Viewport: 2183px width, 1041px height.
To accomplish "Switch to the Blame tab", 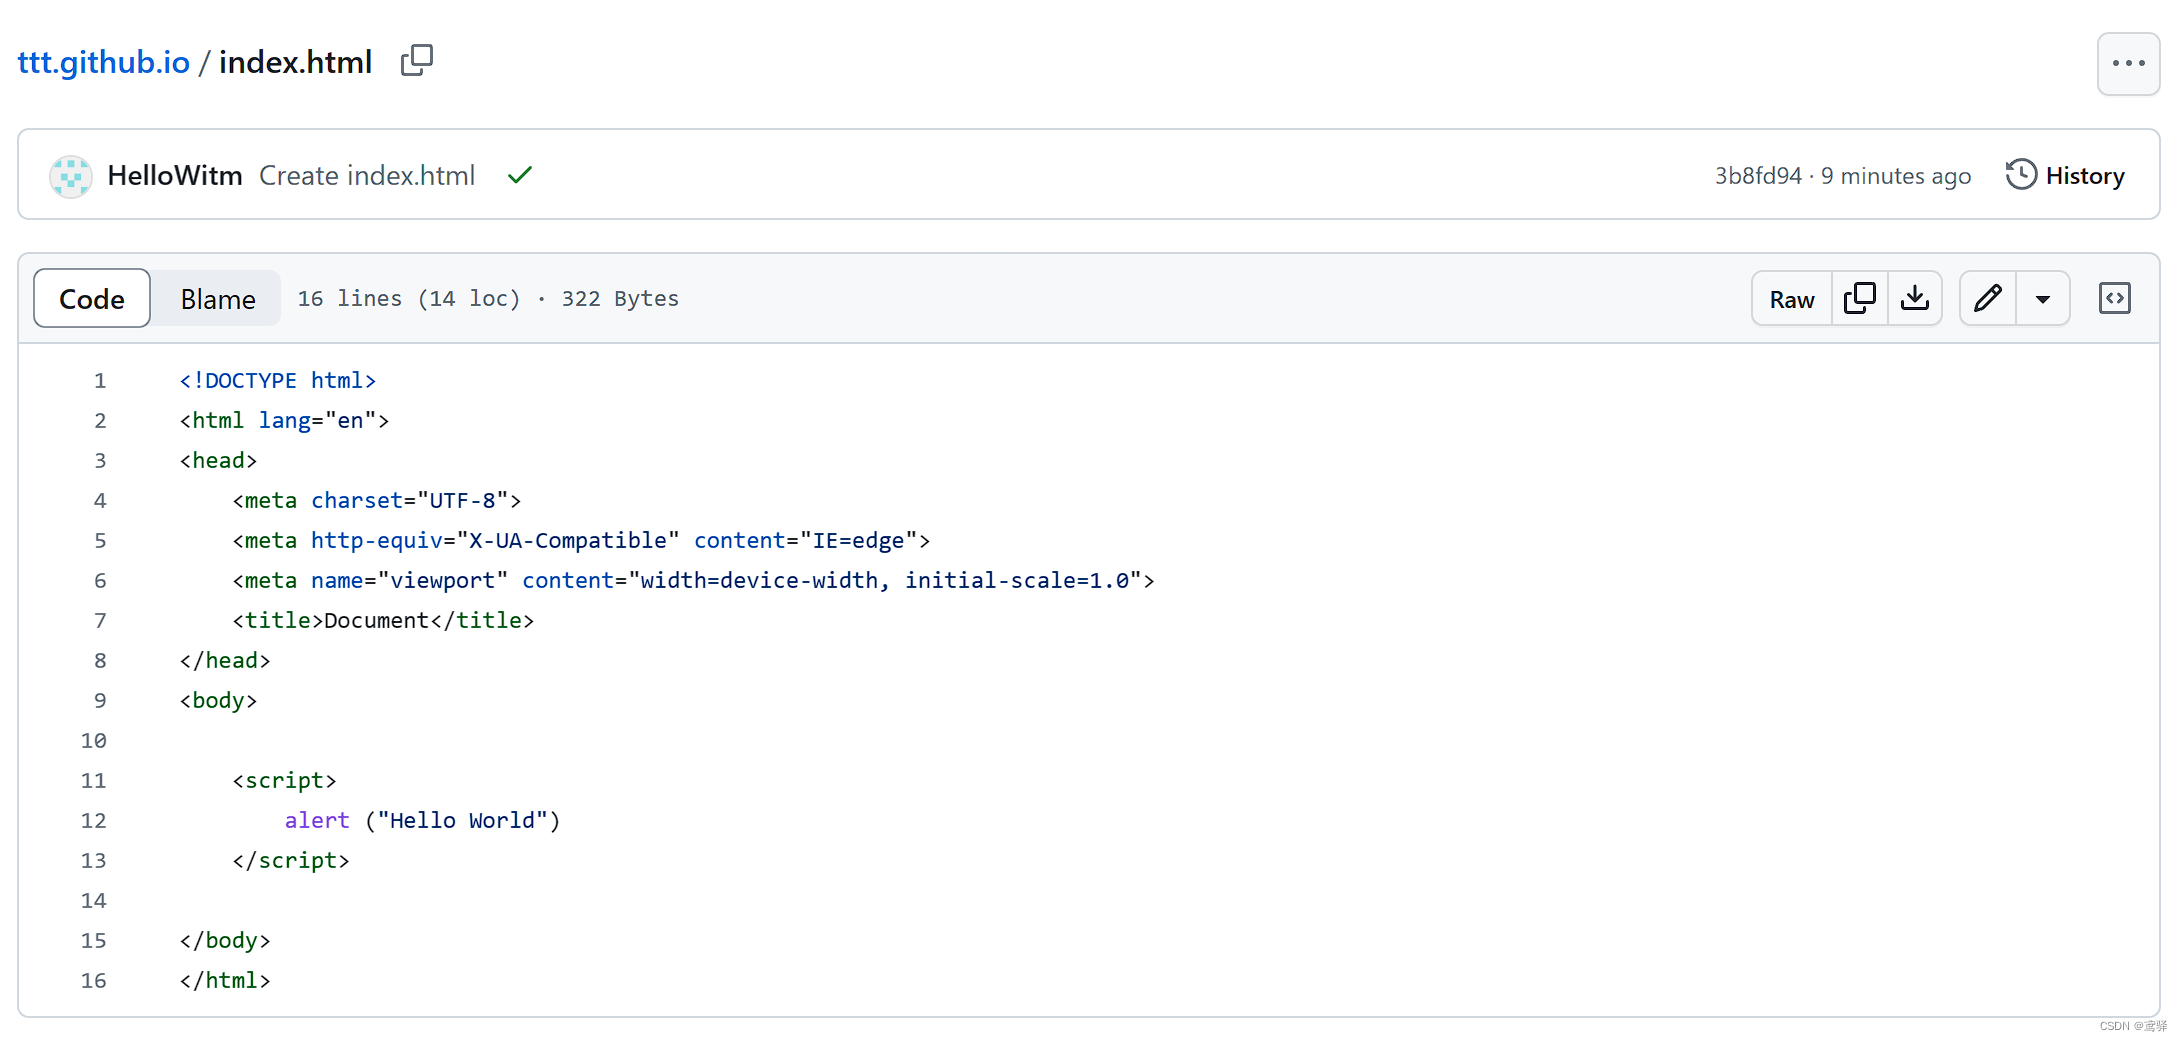I will tap(218, 298).
